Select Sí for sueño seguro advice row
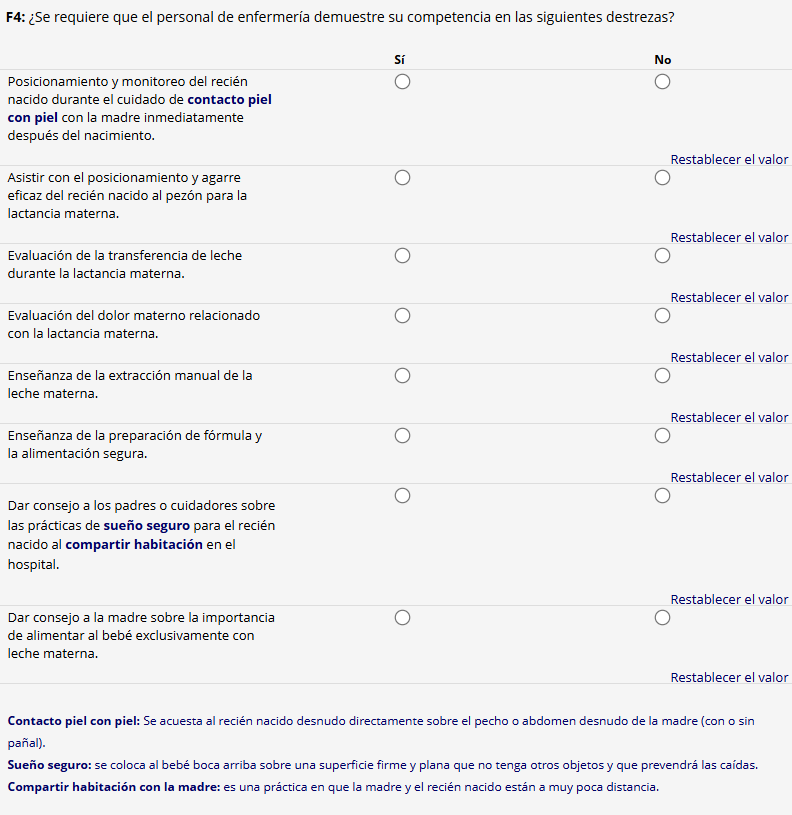Image resolution: width=792 pixels, height=815 pixels. 402,496
